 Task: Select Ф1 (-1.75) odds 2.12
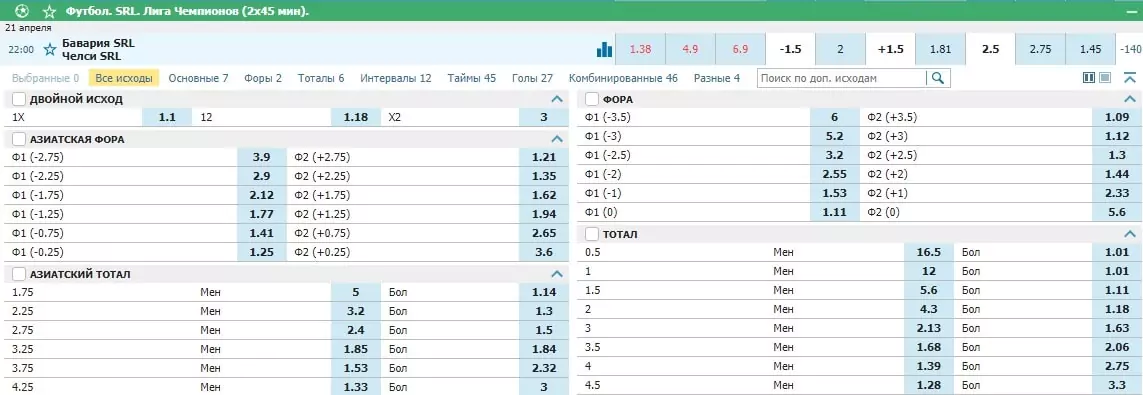pos(262,195)
